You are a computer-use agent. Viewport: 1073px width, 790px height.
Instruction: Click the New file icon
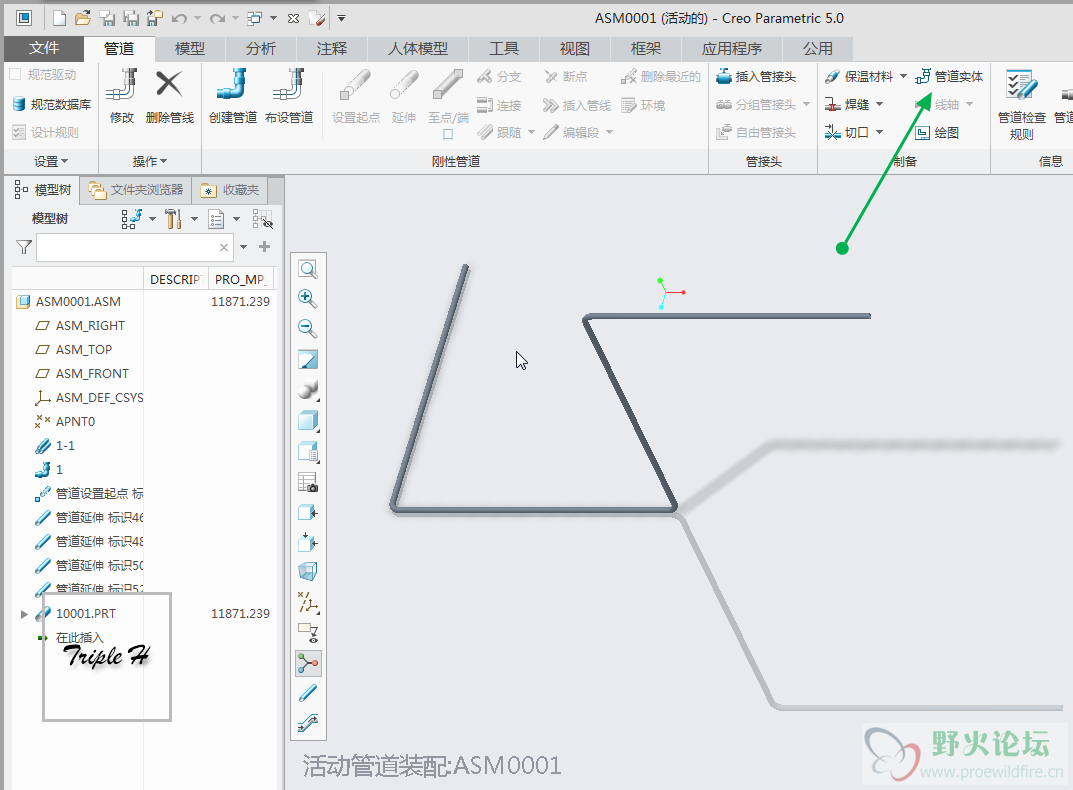tap(60, 18)
